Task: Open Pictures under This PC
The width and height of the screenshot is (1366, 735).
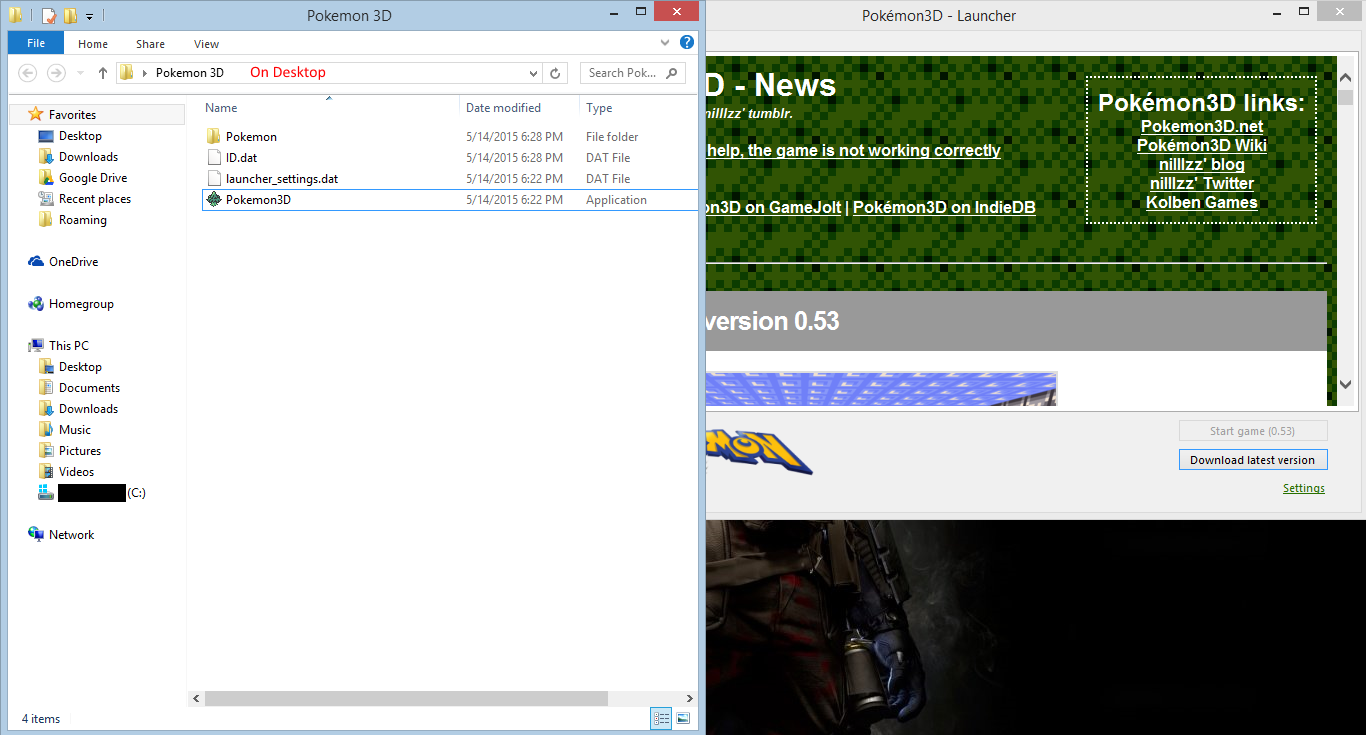Action: click(x=80, y=451)
